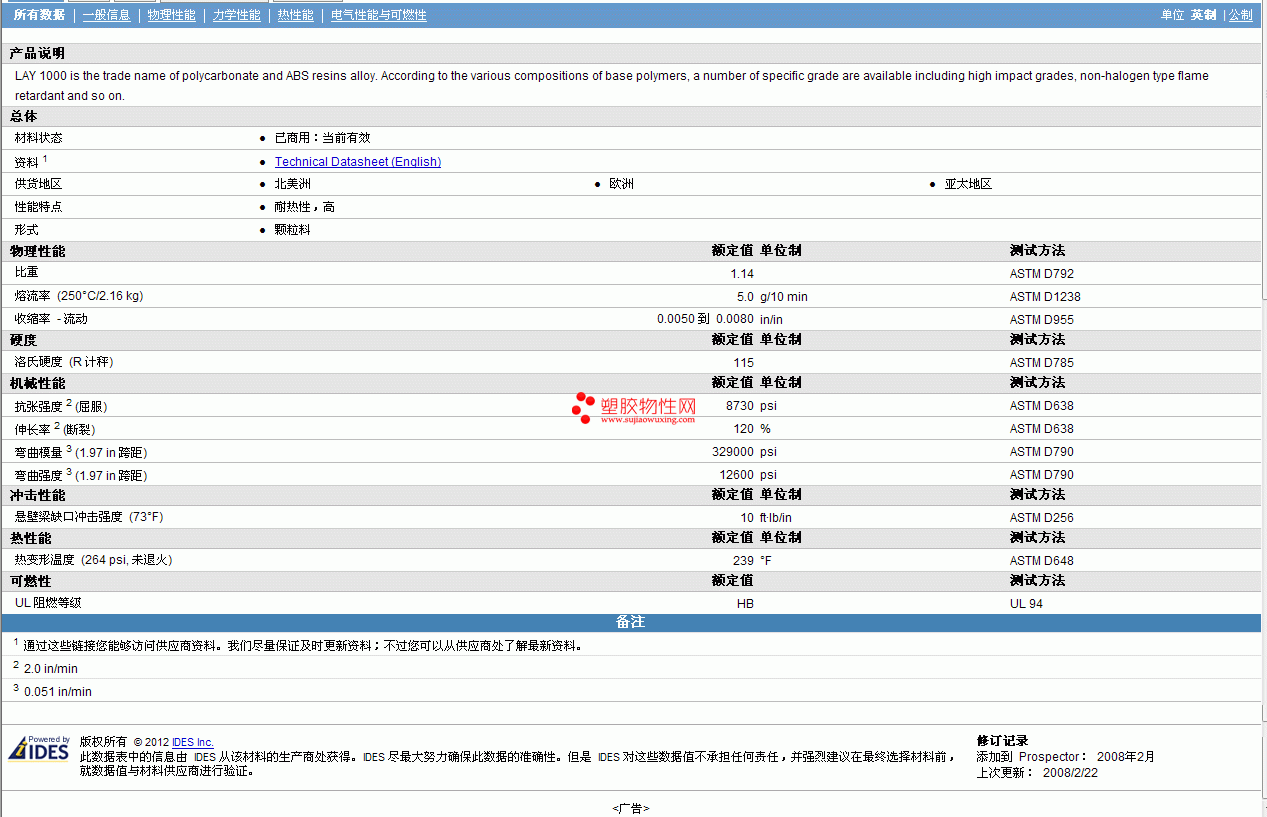Click ASTM D792 test method
1267x817 pixels.
pos(1042,274)
